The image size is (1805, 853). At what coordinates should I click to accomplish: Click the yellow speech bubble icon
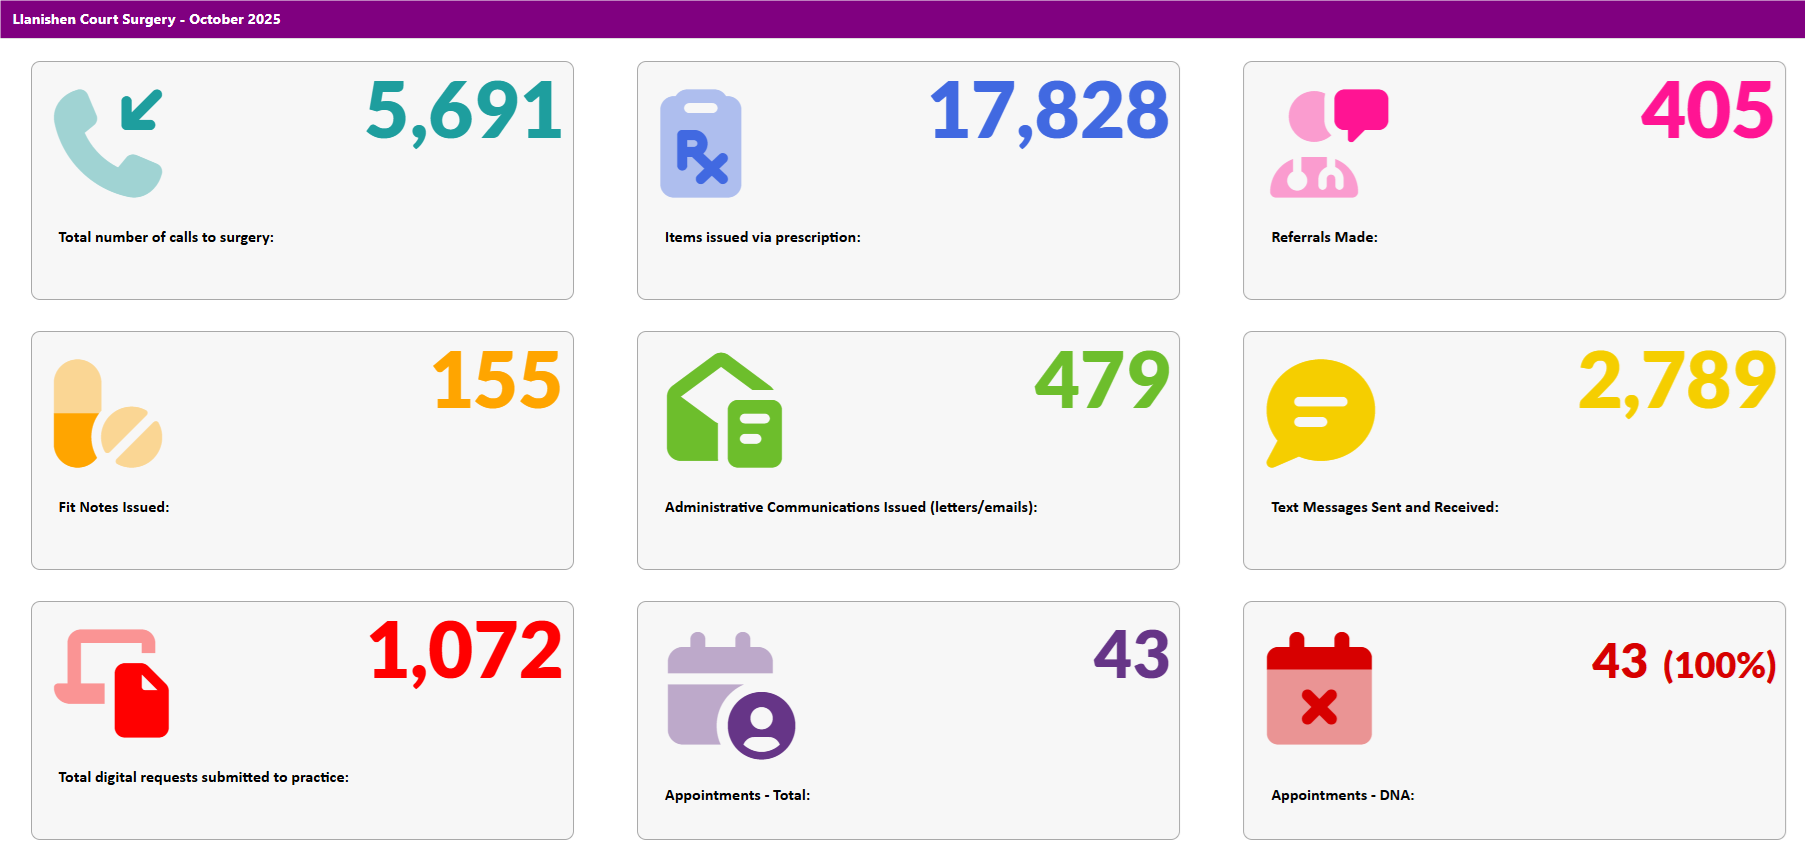pos(1320,413)
